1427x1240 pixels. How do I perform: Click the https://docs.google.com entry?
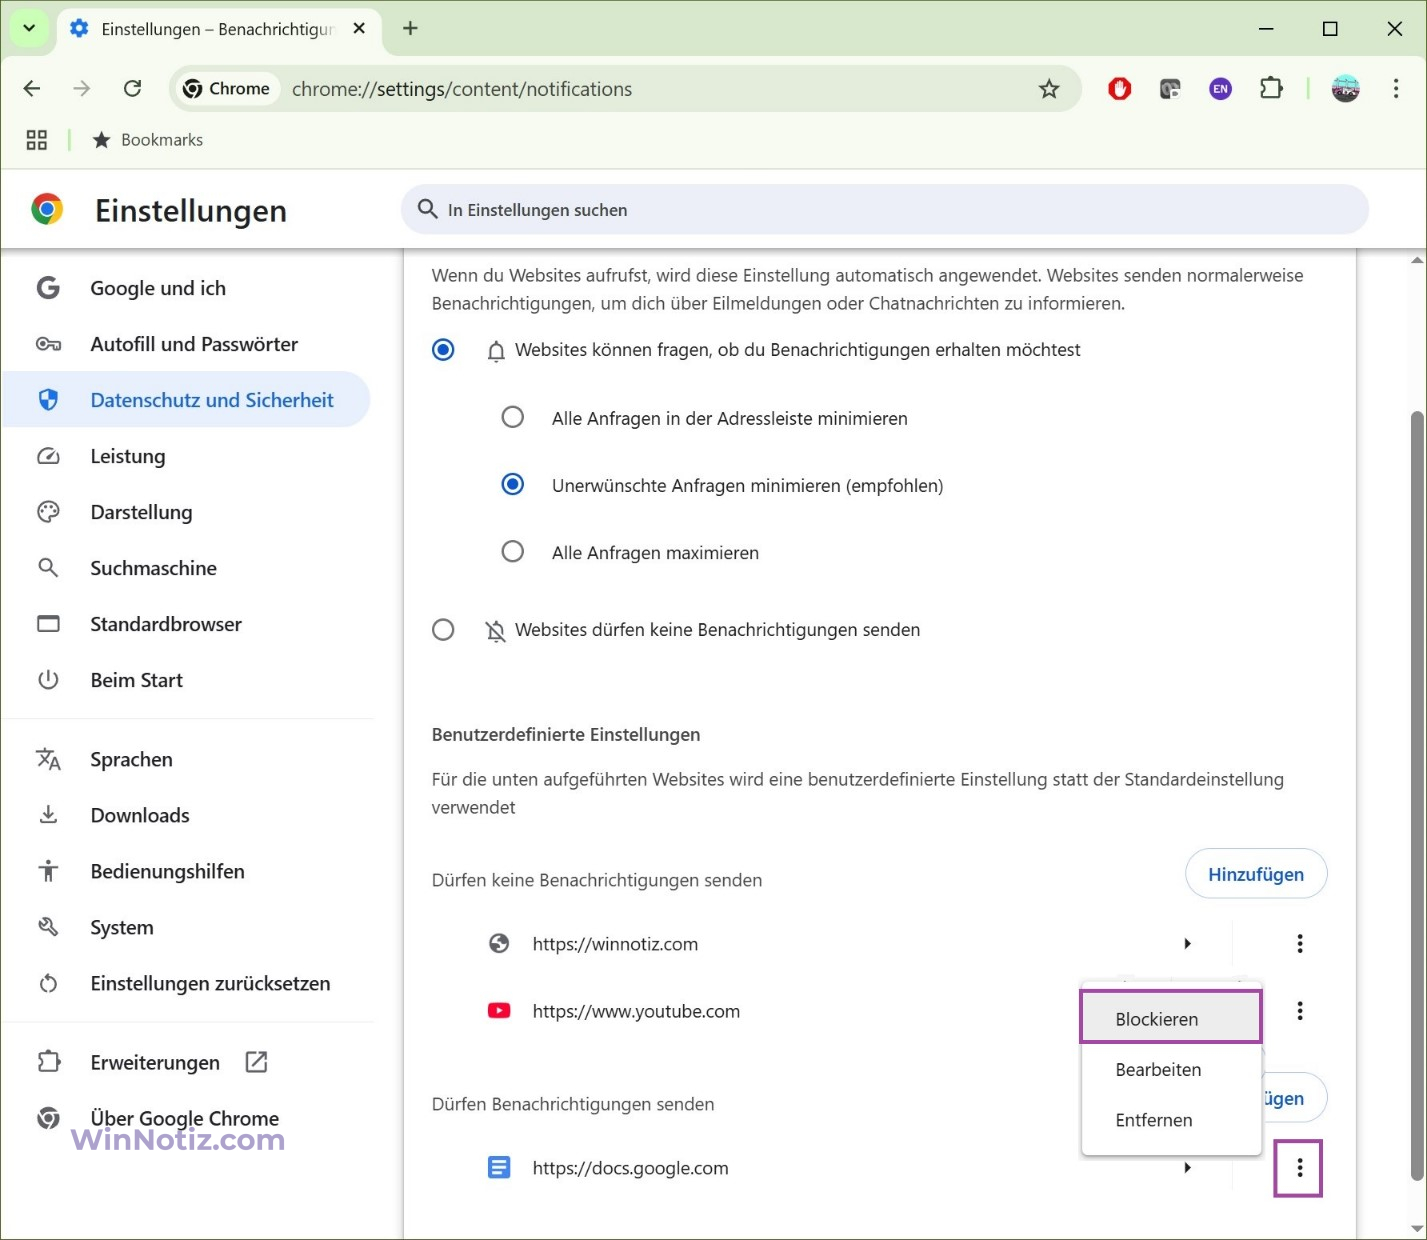pyautogui.click(x=630, y=1168)
